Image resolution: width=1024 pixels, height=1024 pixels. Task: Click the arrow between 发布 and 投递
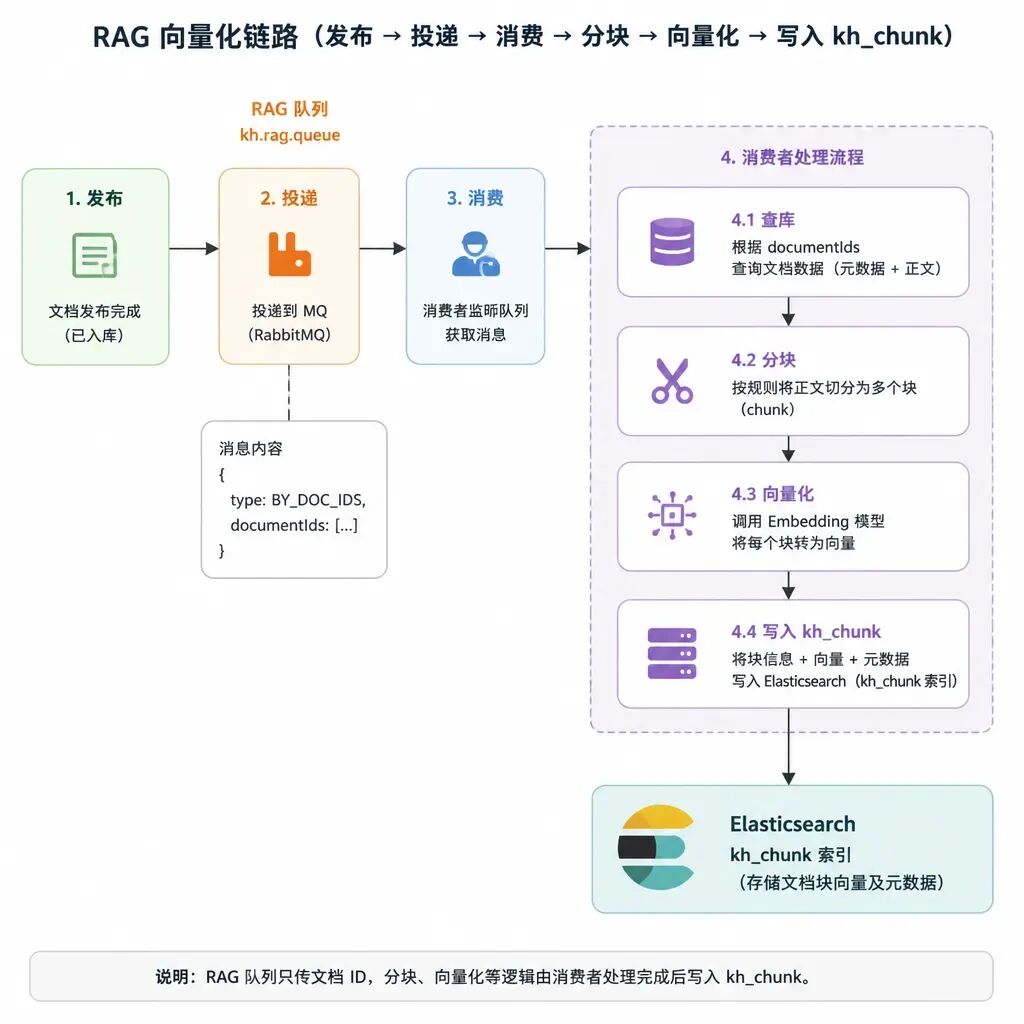coord(194,248)
